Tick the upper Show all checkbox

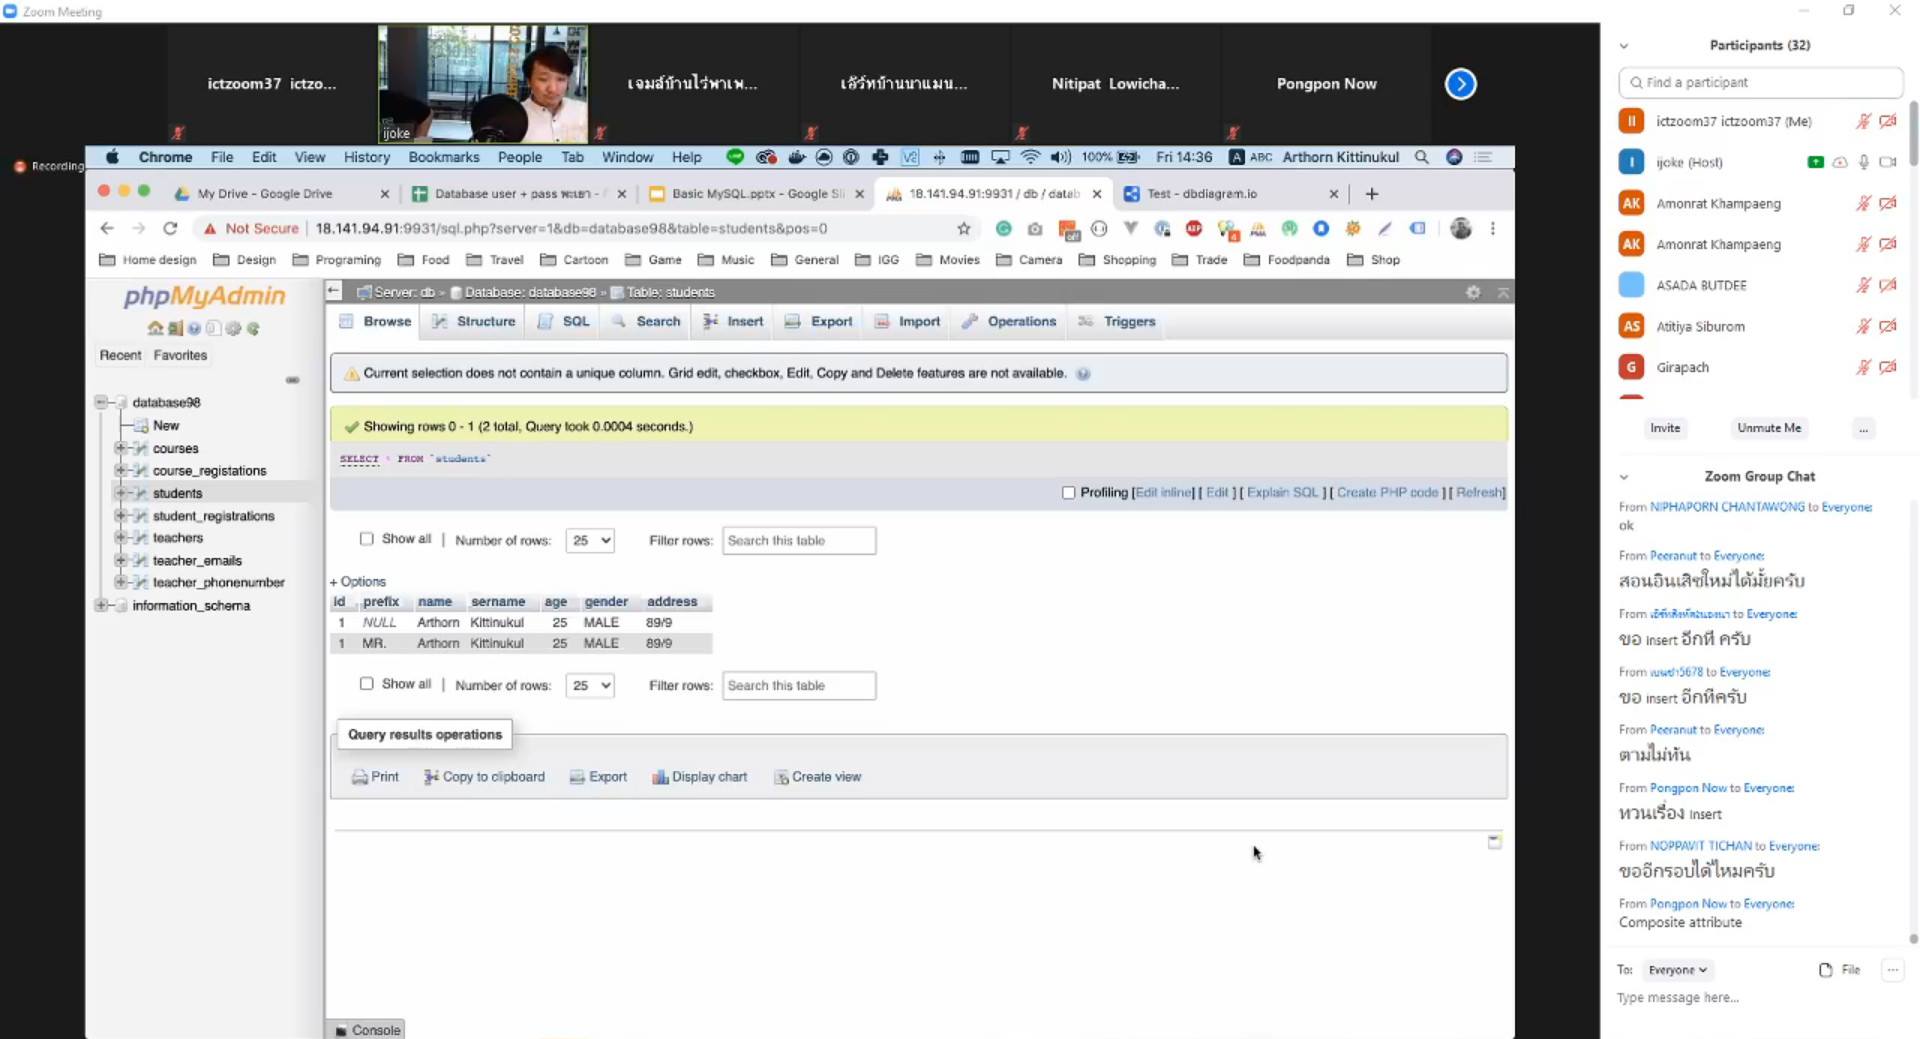coord(366,539)
